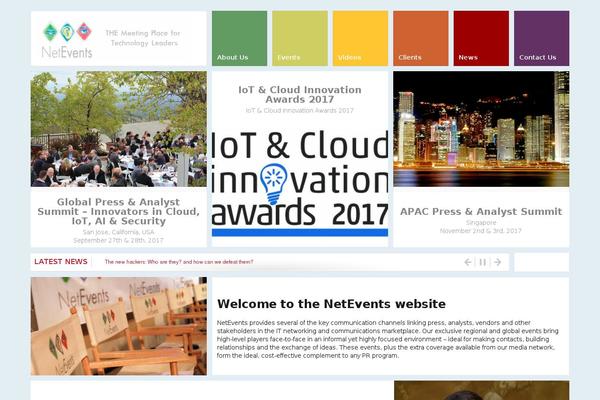The width and height of the screenshot is (600, 400).
Task: Click San Jose, California, USA location text
Action: pyautogui.click(x=119, y=232)
